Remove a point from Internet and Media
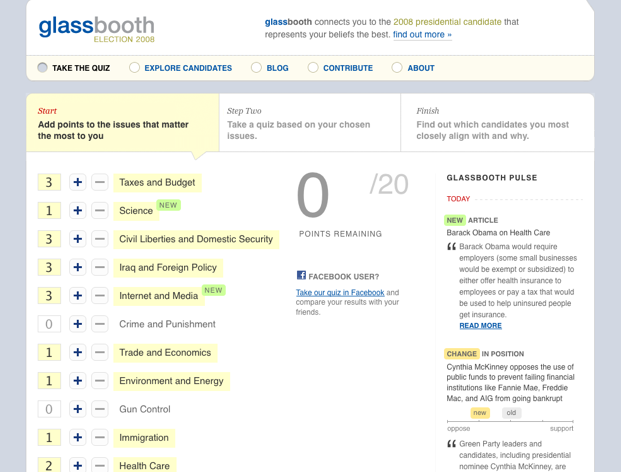Viewport: 621px width, 472px height. [x=100, y=295]
